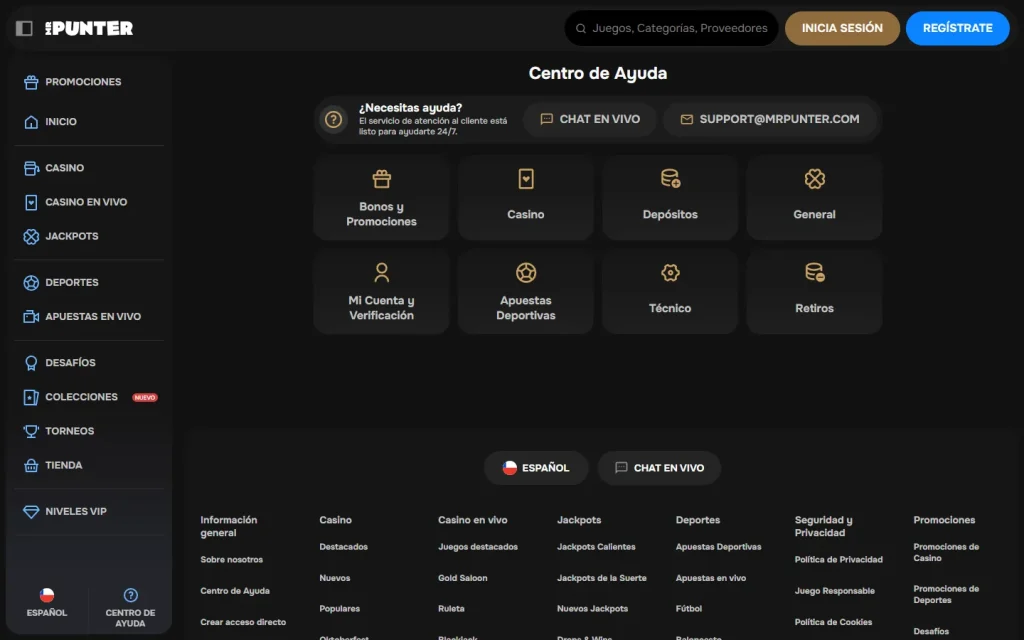1024x640 pixels.
Task: Click the Promociones de Deportes footer link
Action: pos(946,594)
